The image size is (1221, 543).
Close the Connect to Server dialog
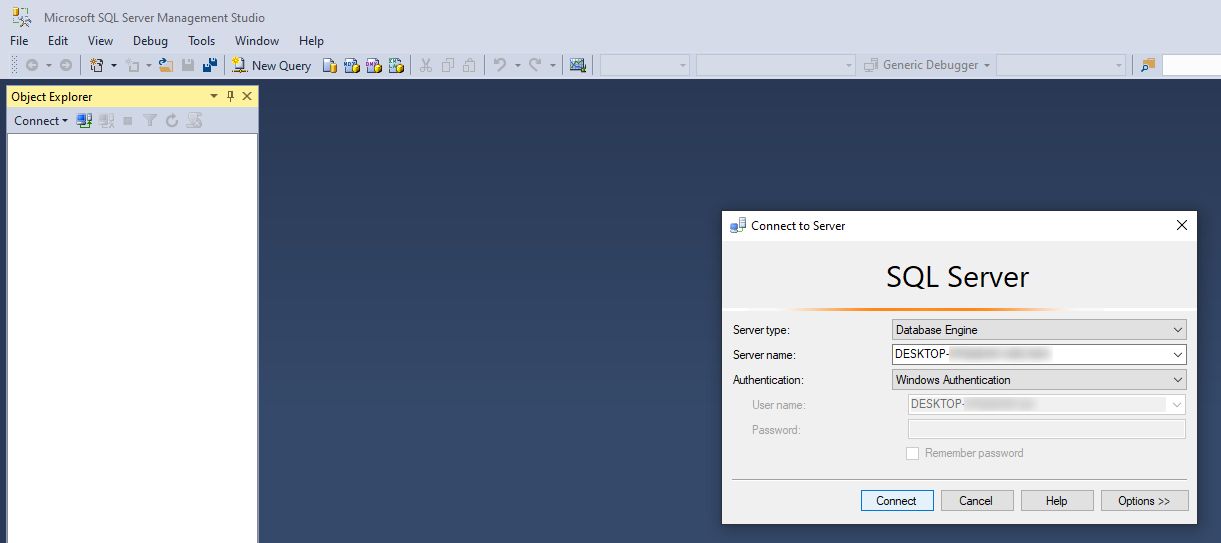click(1182, 226)
